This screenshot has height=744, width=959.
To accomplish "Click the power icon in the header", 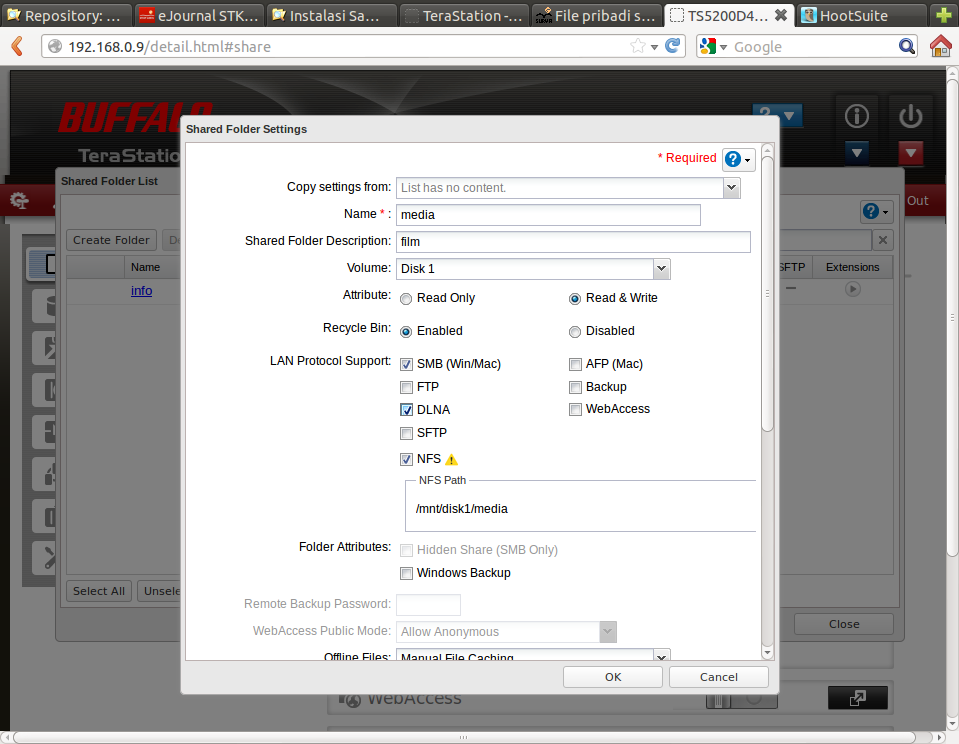I will [910, 116].
